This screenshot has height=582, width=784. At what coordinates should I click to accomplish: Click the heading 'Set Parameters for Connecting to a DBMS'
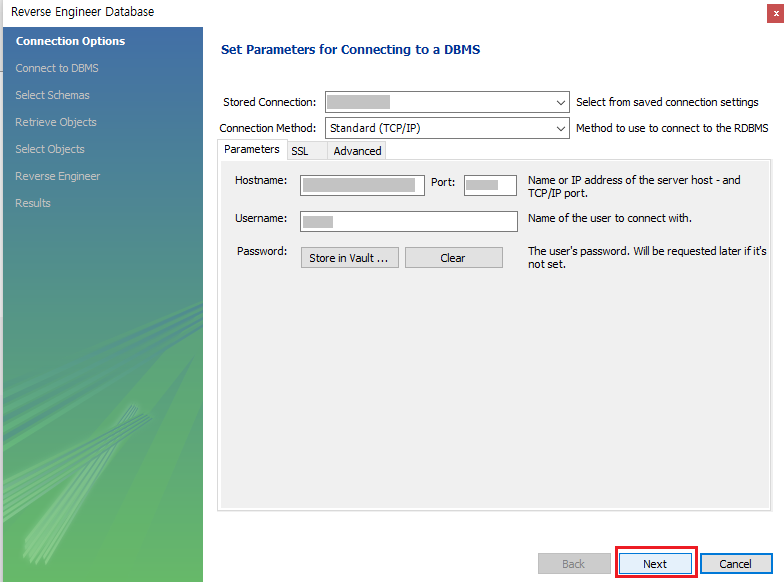350,50
